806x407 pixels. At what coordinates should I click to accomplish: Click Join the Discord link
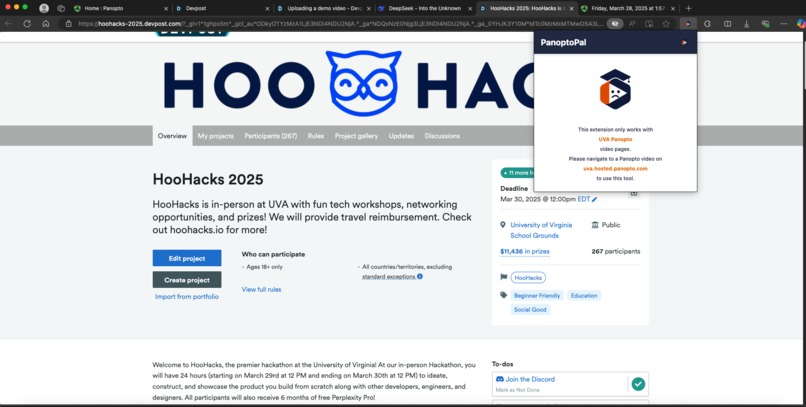(x=530, y=379)
